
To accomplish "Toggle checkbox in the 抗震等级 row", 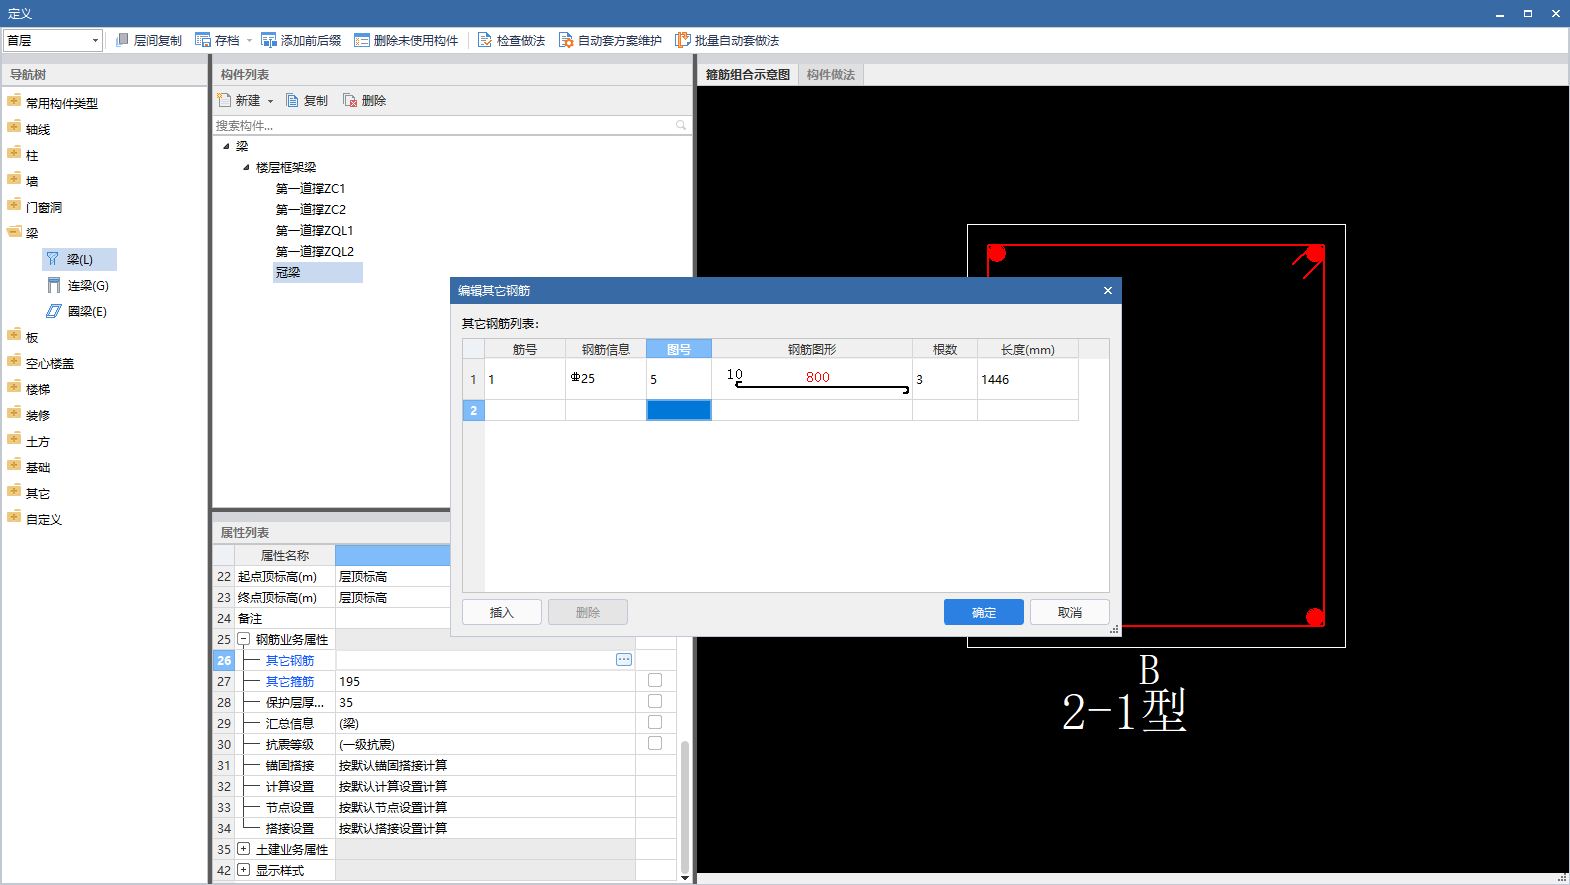I will click(x=655, y=743).
